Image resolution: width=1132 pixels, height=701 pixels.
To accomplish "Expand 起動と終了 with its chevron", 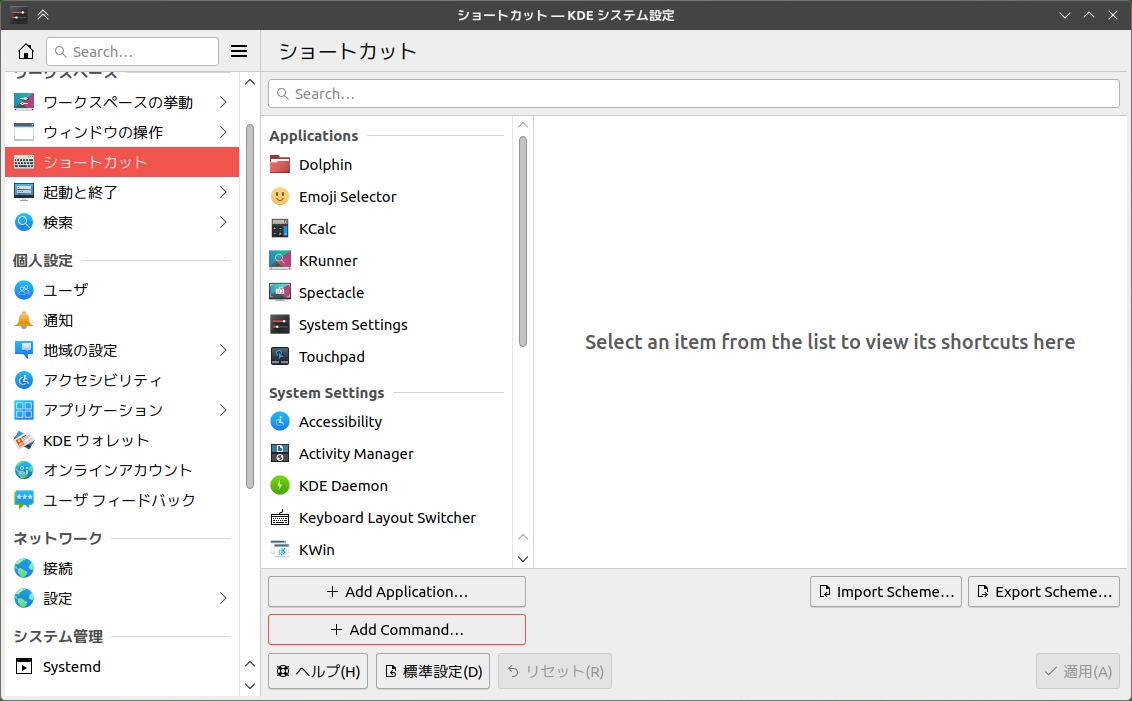I will (223, 192).
